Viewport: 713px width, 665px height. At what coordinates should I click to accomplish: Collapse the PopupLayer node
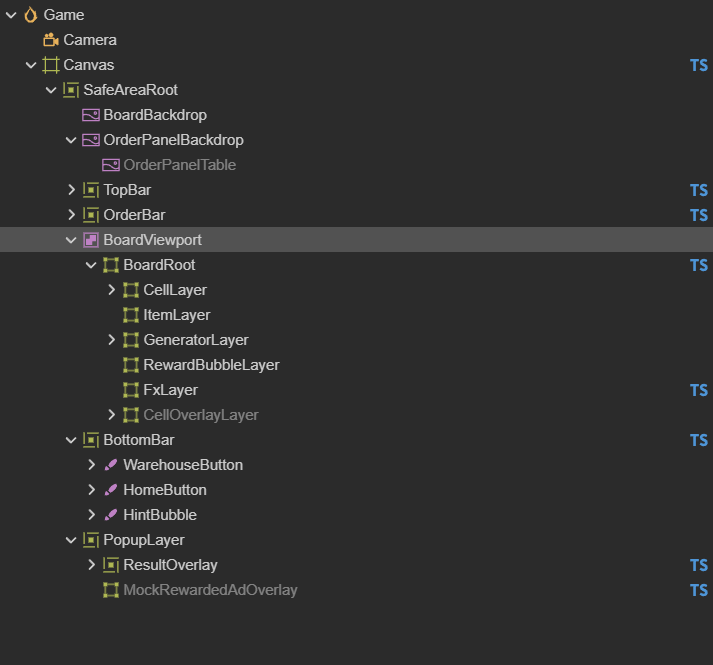pos(71,540)
